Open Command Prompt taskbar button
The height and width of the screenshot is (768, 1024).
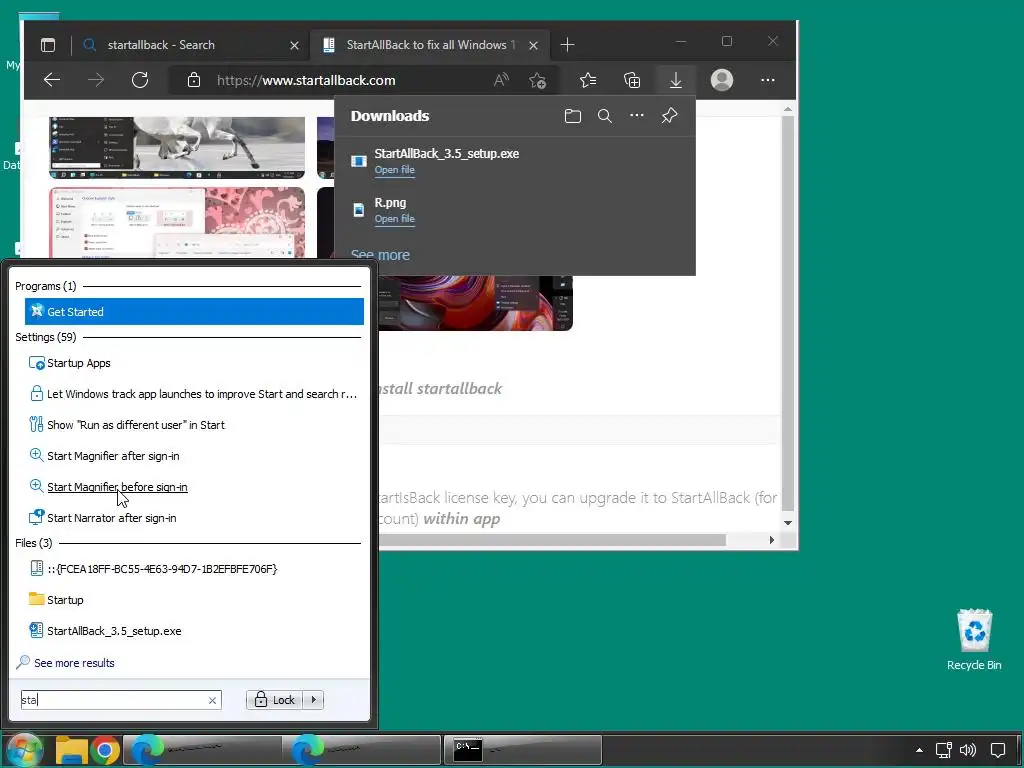pyautogui.click(x=522, y=750)
